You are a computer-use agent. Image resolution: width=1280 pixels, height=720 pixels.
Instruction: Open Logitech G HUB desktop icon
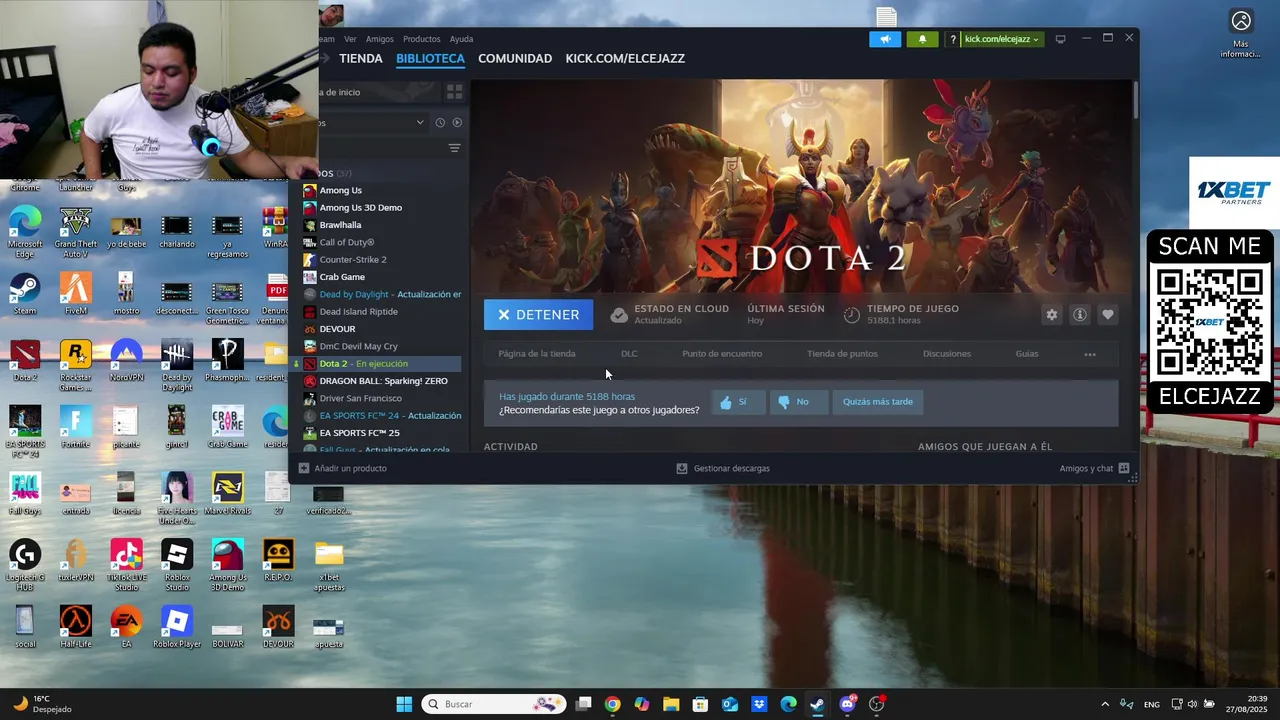[25, 565]
